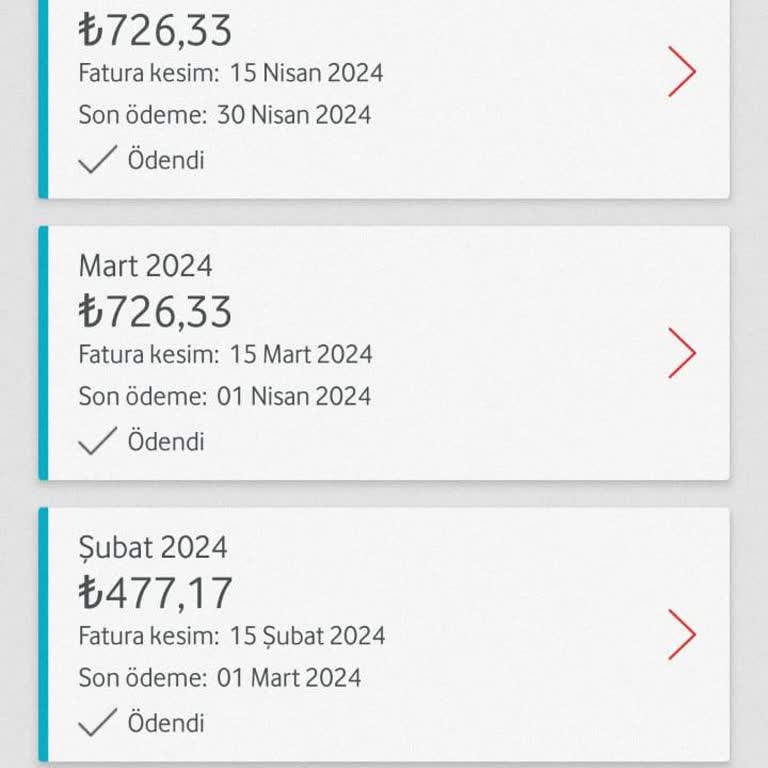Screen dimensions: 768x768
Task: Expand Şubat 2024 bill via red arrow
Action: coord(682,634)
